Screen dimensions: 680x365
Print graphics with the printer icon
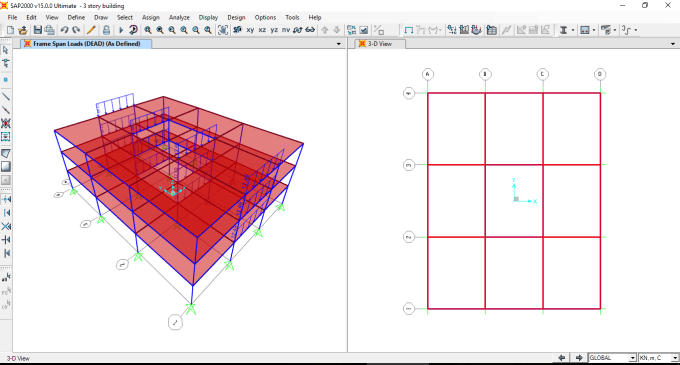(50, 30)
